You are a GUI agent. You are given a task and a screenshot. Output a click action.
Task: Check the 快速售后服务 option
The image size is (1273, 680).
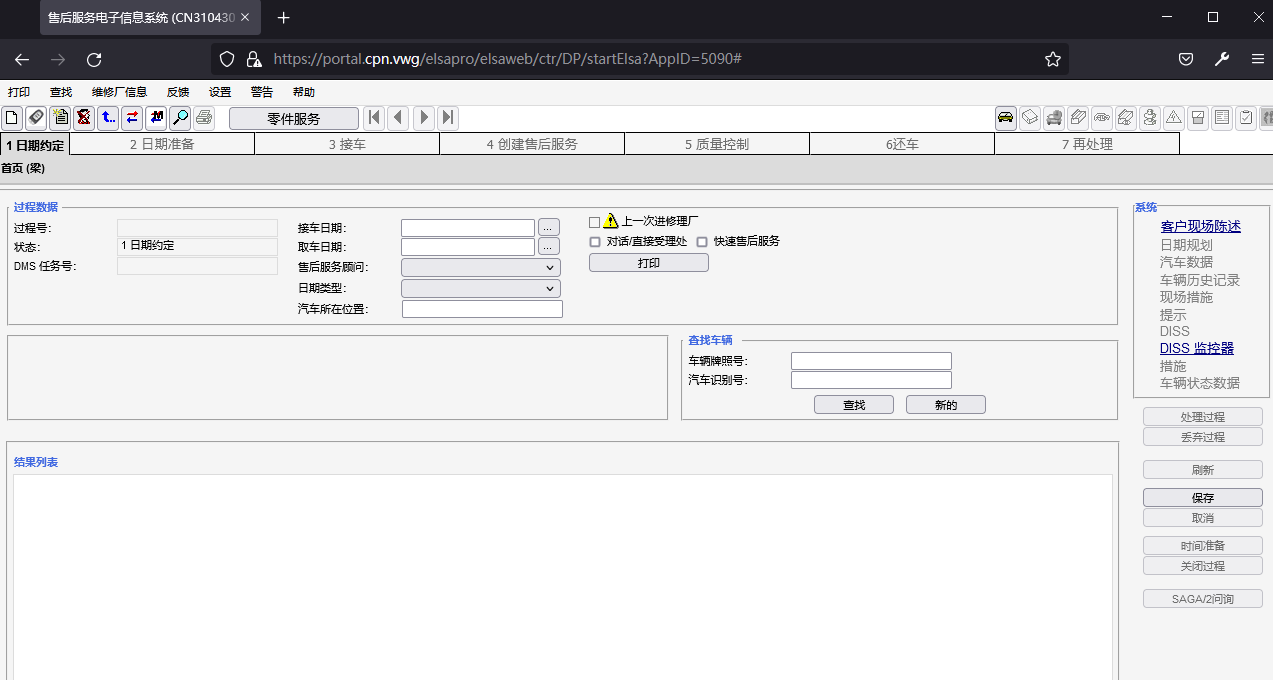point(702,241)
